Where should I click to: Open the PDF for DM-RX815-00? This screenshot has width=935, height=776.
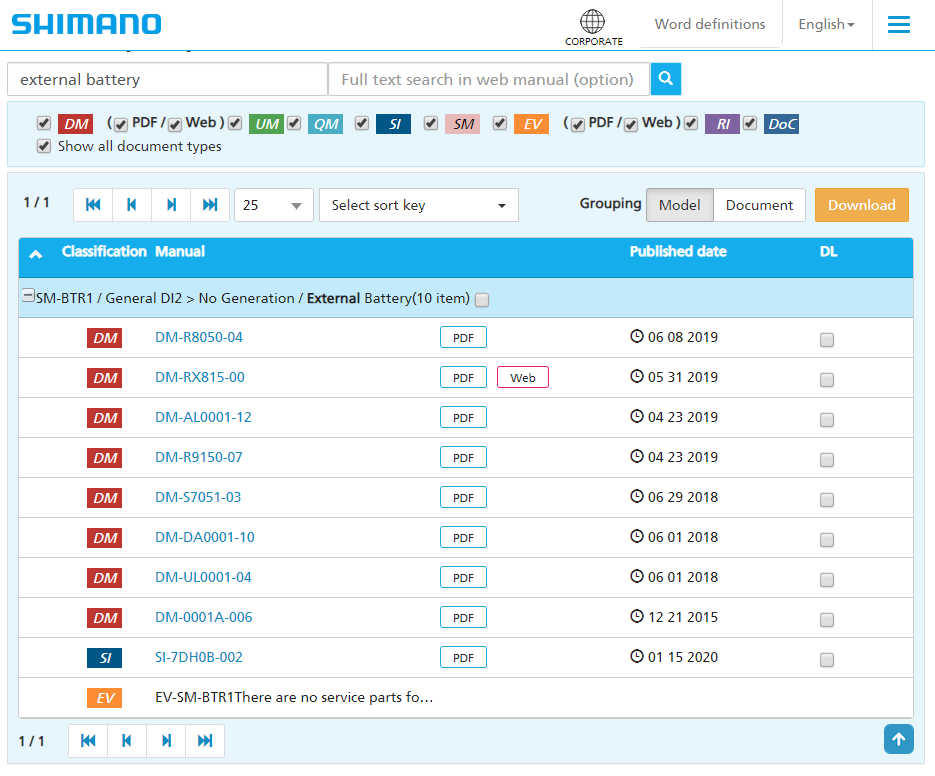463,378
